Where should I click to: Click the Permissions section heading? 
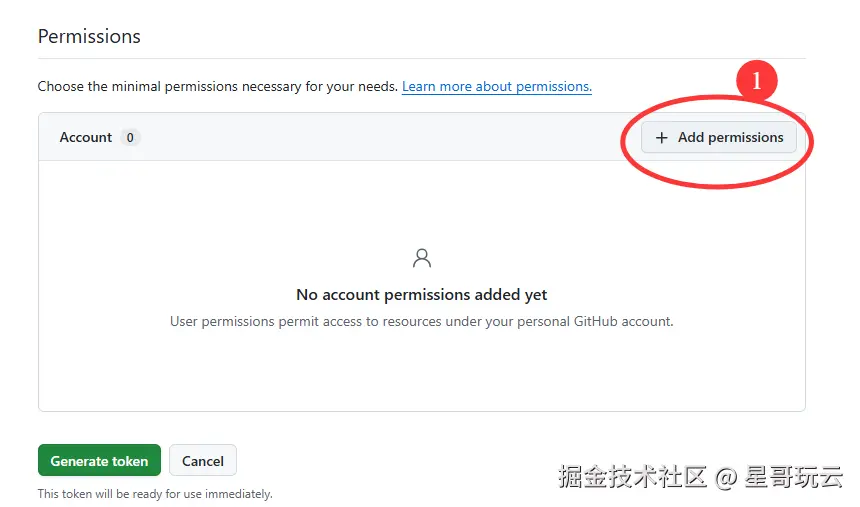click(89, 37)
